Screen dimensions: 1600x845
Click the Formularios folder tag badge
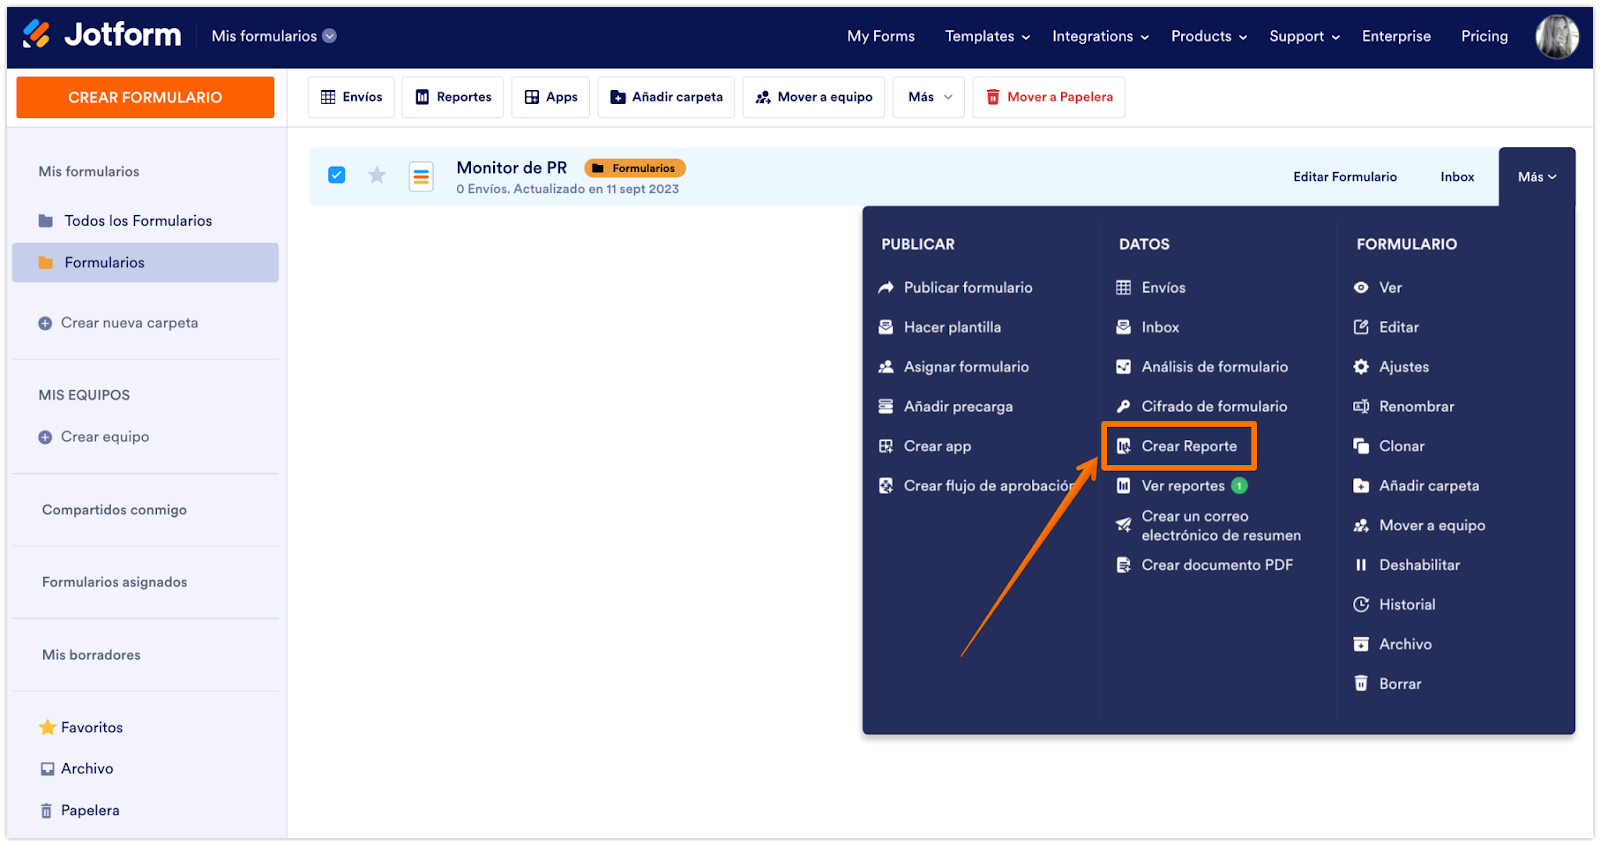[x=635, y=168]
